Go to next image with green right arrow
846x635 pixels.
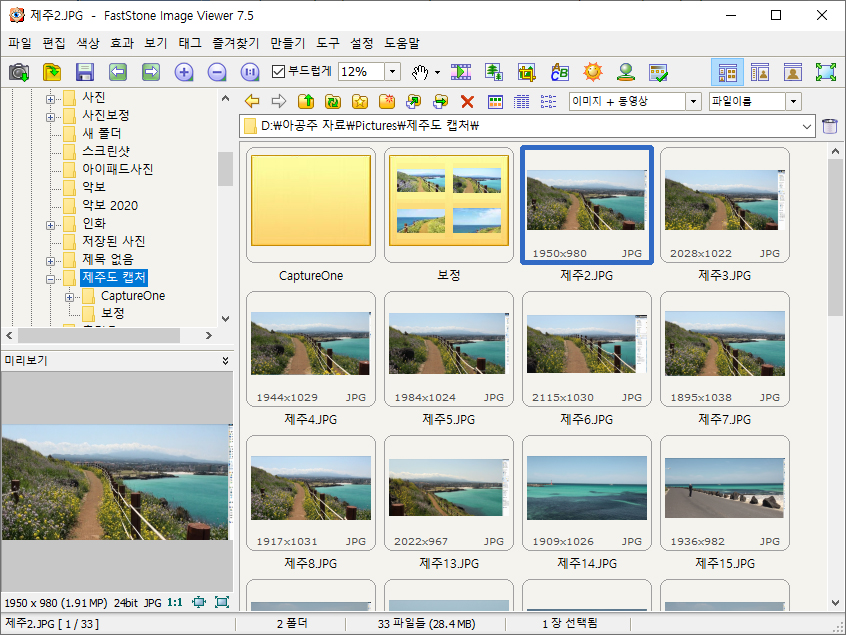[x=151, y=72]
